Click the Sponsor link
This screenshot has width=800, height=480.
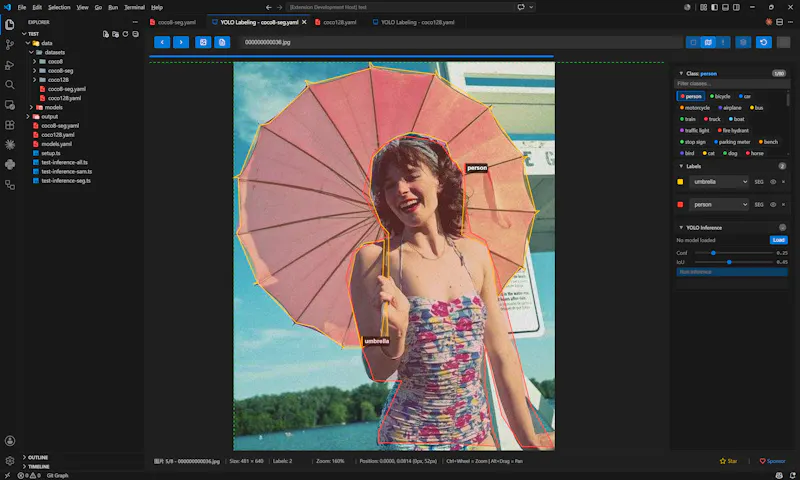click(772, 461)
